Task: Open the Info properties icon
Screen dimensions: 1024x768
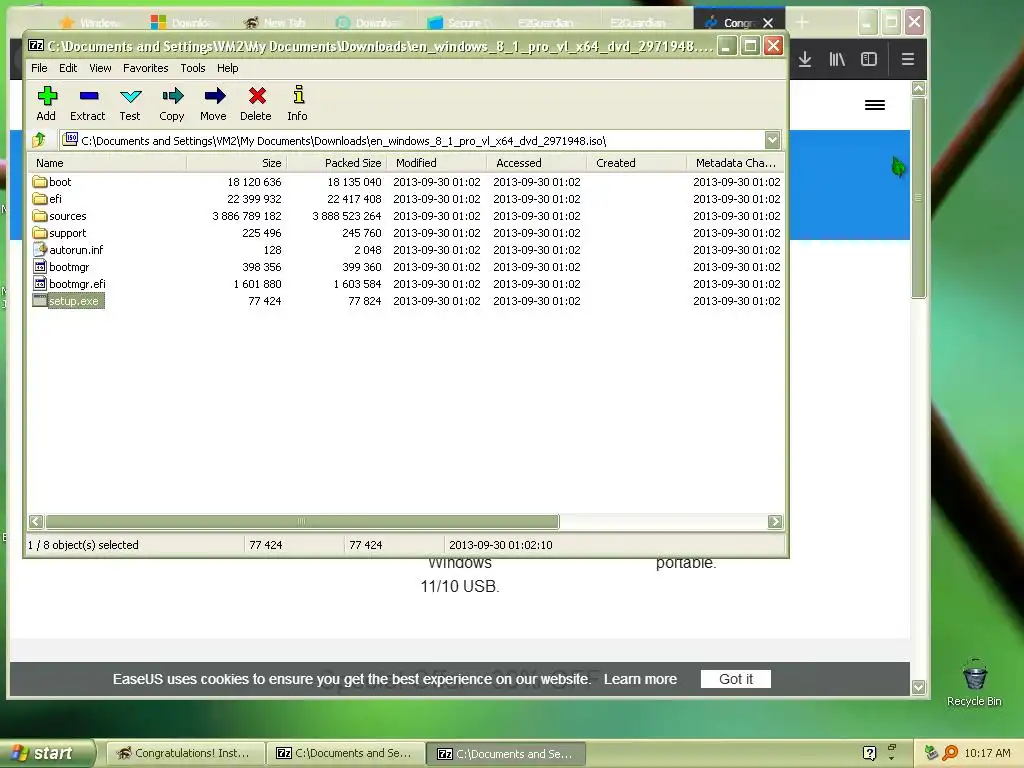Action: click(297, 103)
